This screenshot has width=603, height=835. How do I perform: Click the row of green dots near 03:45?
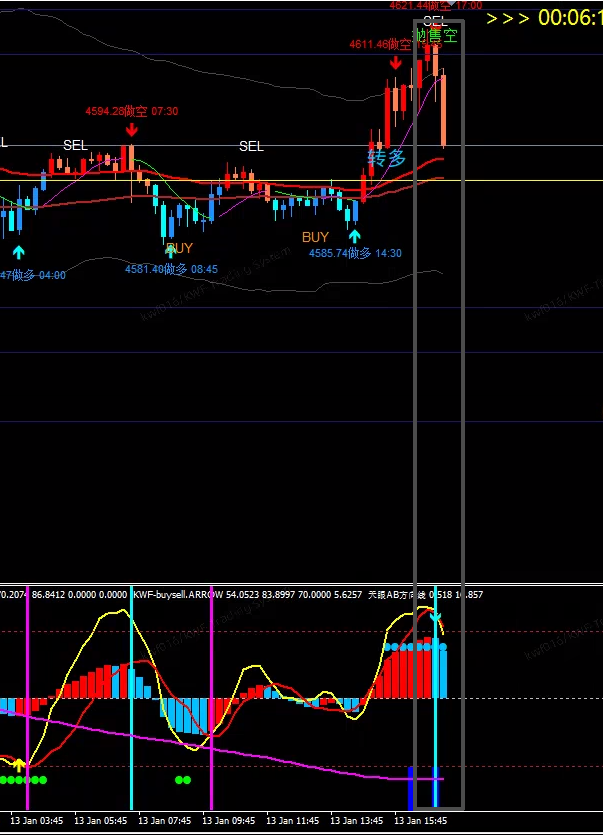point(23,780)
